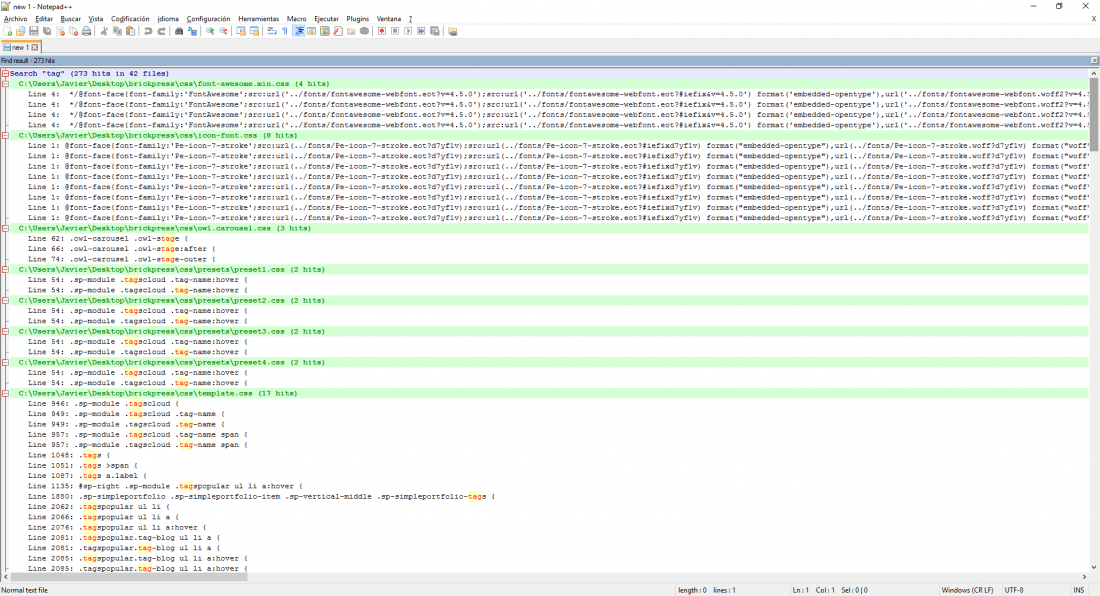
Task: Create a new document from toolbar
Action: point(8,31)
